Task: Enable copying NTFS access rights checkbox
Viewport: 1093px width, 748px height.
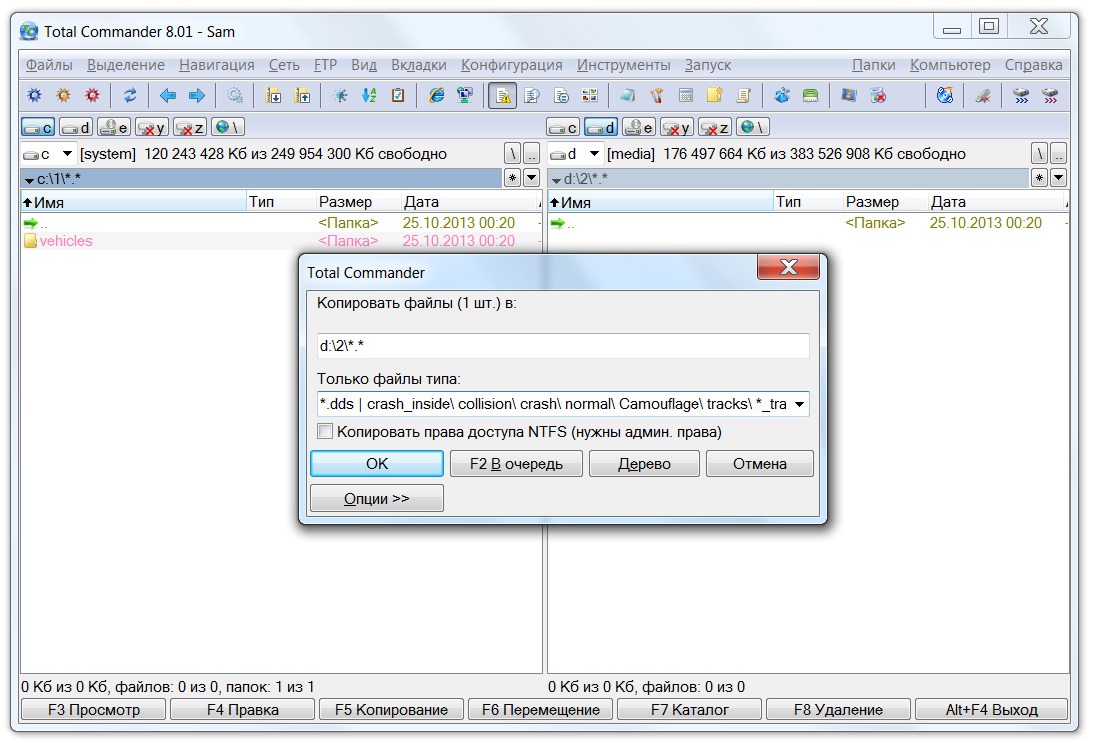Action: point(325,432)
